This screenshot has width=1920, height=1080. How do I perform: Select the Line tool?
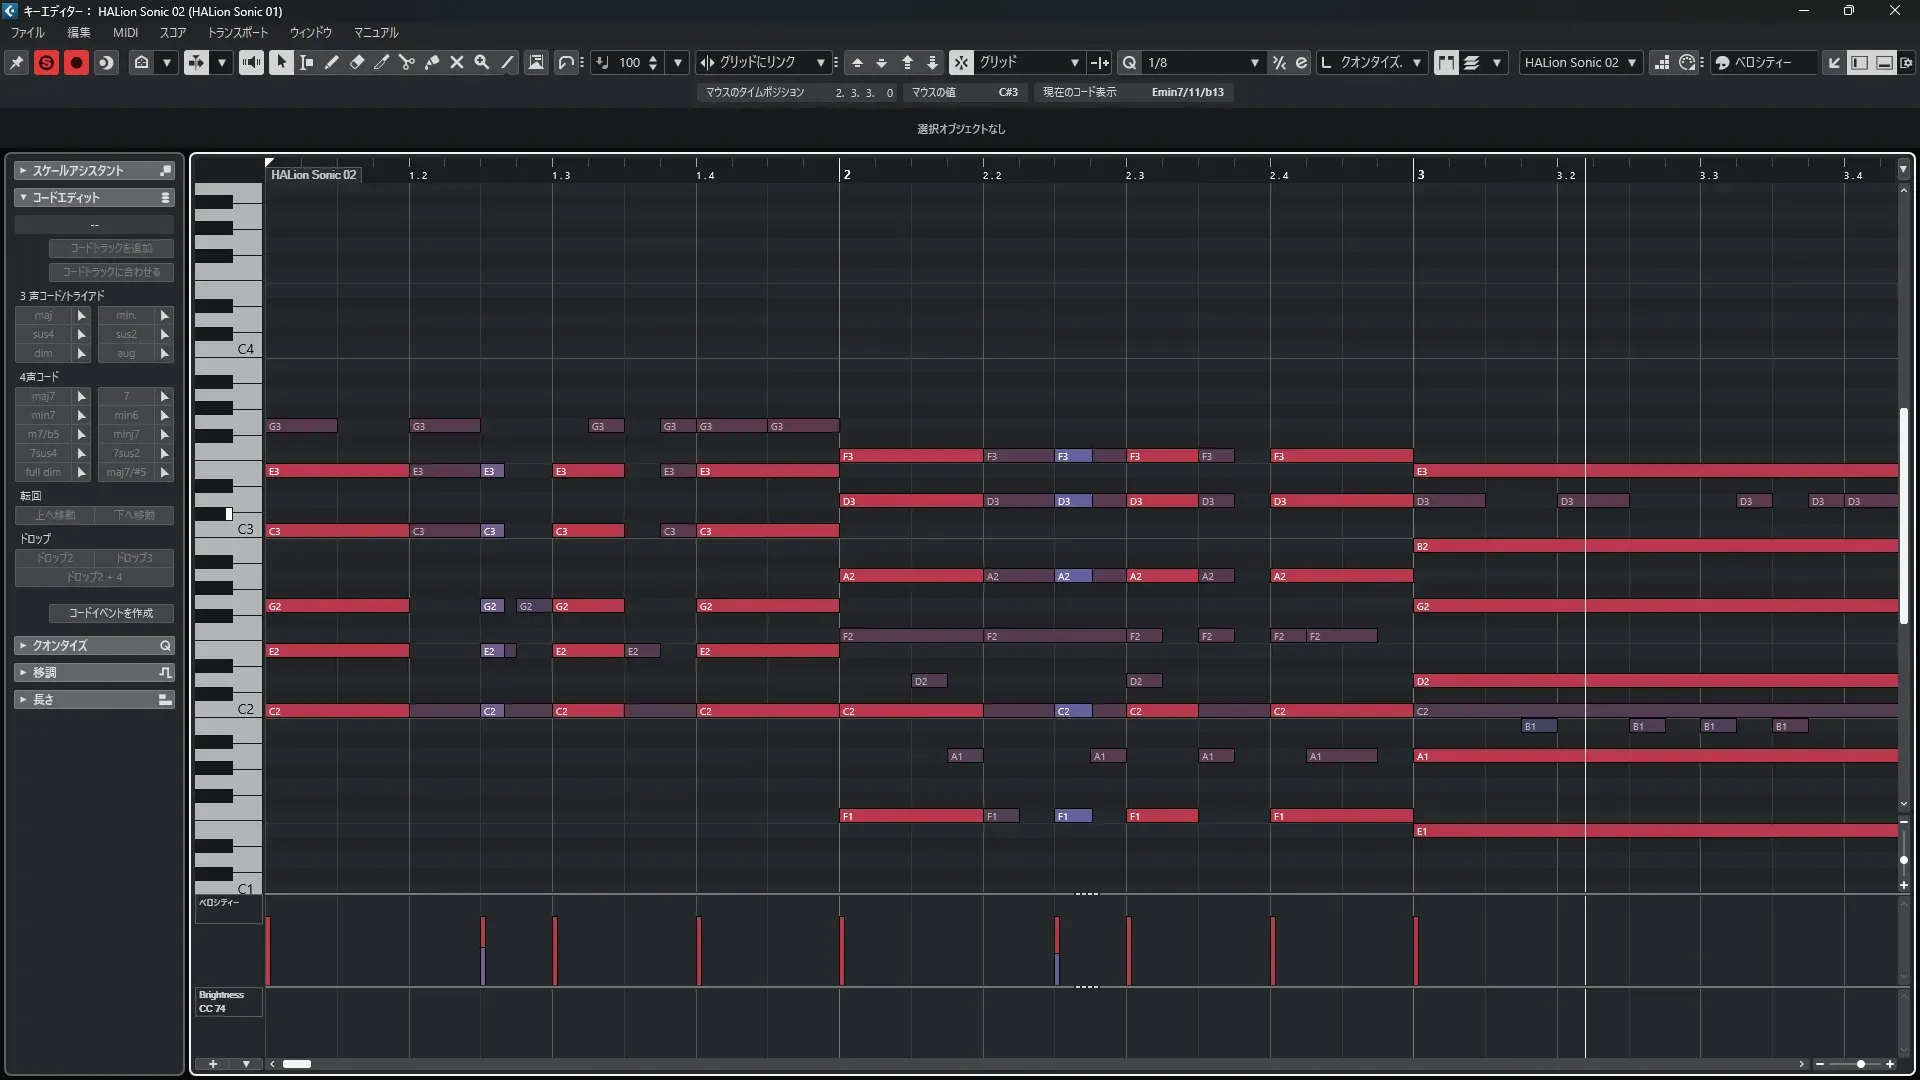click(507, 62)
